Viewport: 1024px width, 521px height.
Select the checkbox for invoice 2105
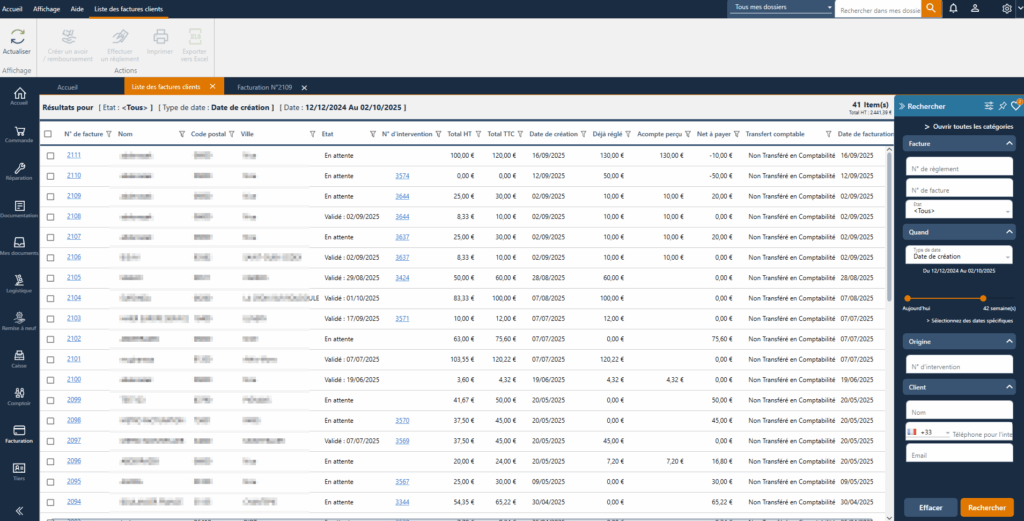pyautogui.click(x=50, y=278)
